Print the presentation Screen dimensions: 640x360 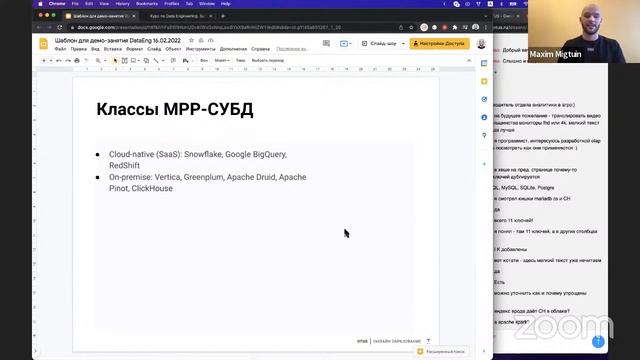(77, 60)
